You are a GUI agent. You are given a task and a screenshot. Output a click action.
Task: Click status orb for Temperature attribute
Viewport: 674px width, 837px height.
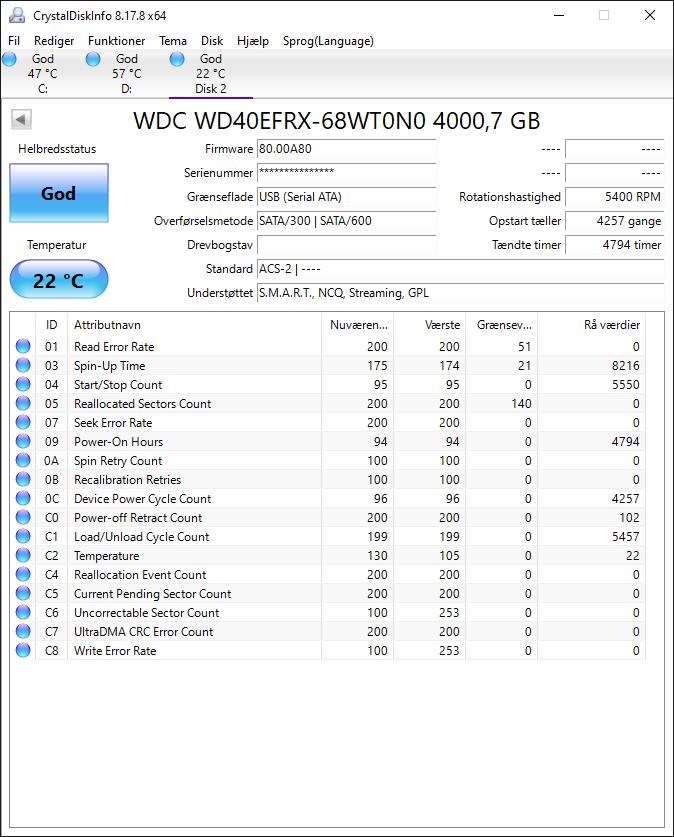coord(23,555)
